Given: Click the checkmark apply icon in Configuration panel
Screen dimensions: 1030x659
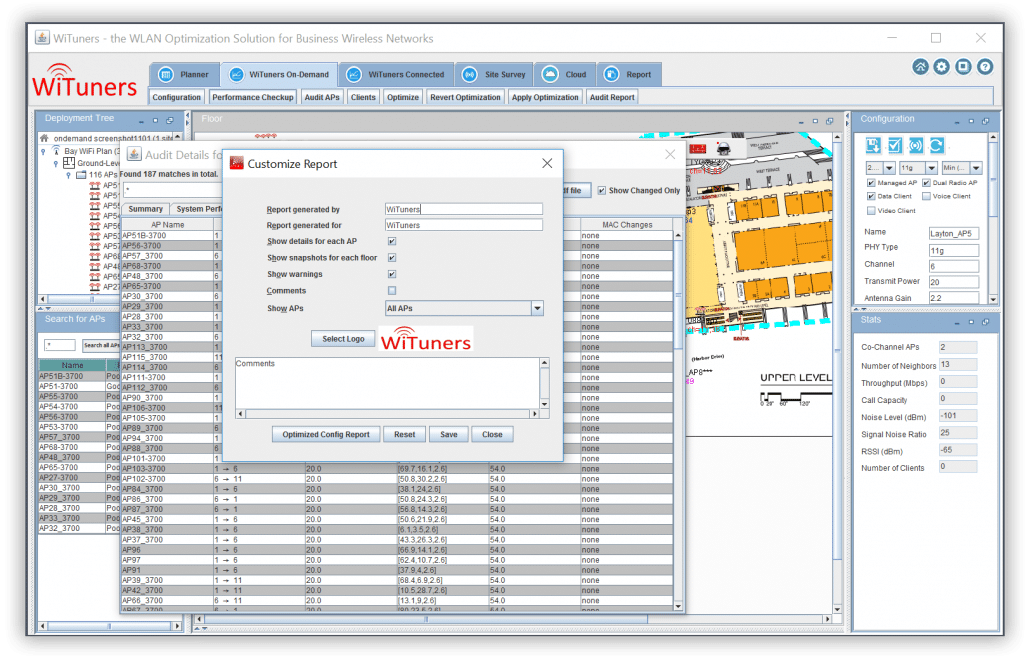Looking at the screenshot, I should (x=894, y=145).
